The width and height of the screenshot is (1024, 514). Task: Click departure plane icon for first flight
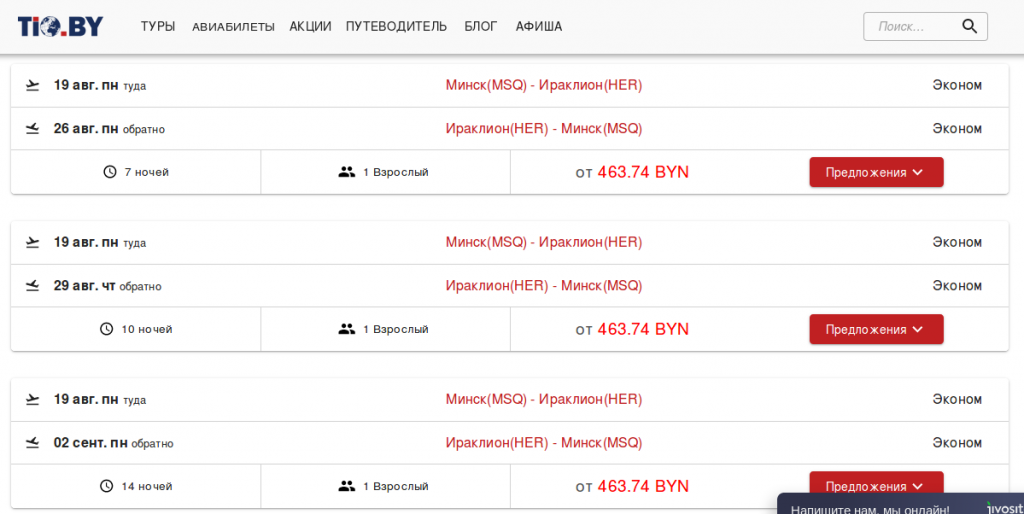33,85
